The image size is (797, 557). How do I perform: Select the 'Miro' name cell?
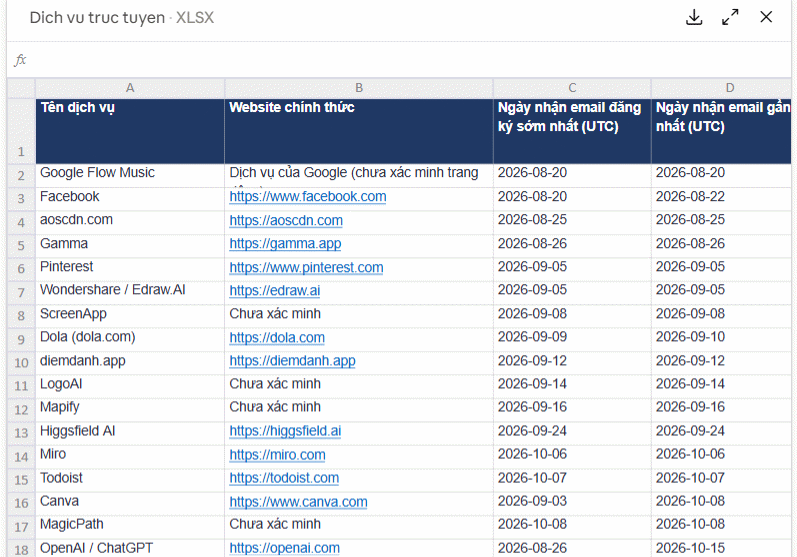click(x=130, y=456)
